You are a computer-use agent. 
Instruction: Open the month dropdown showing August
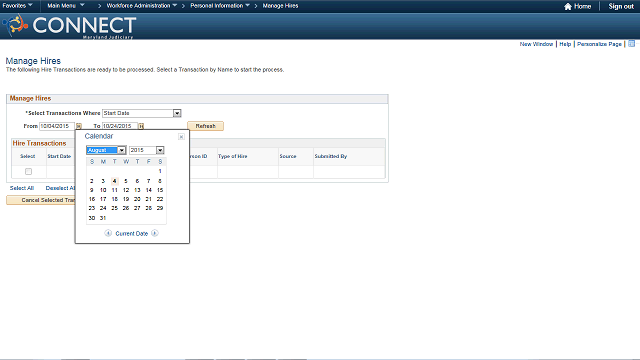click(106, 150)
